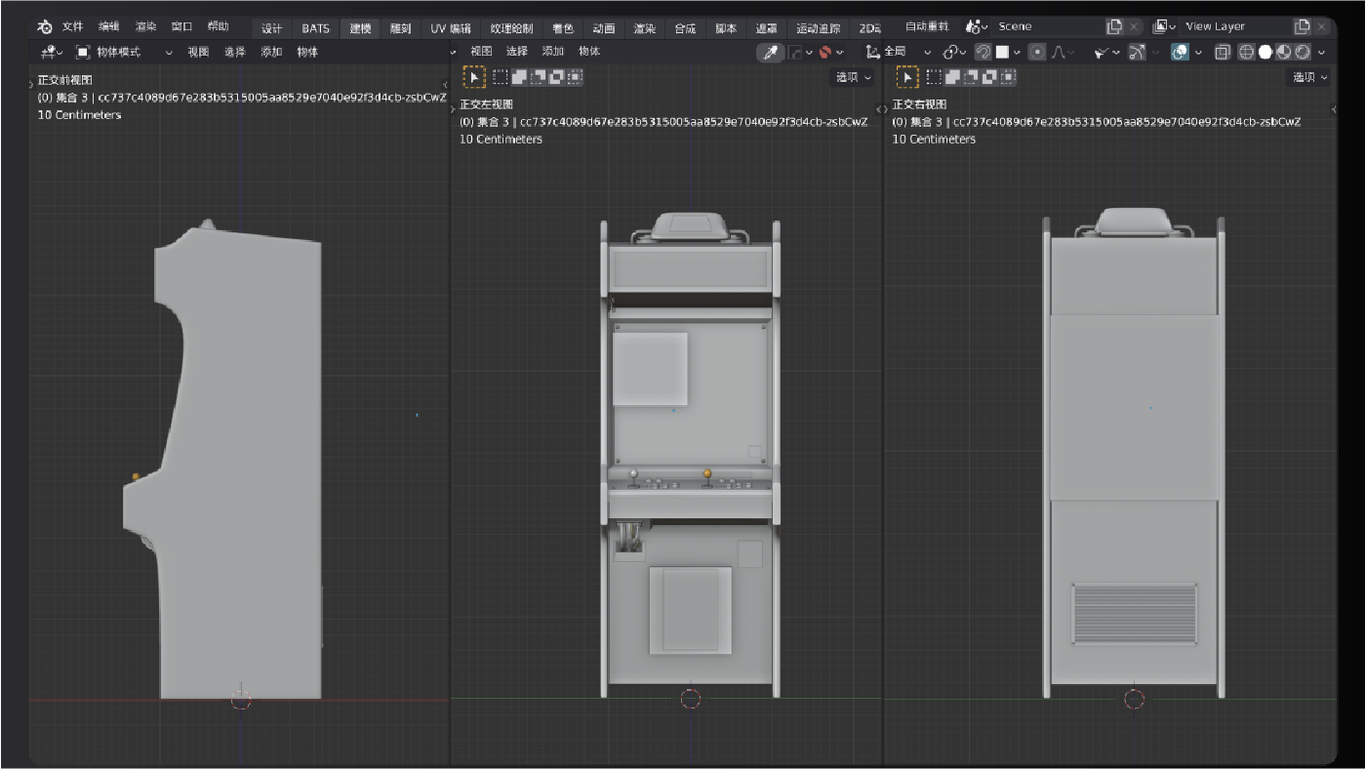
Task: Click the select box tool in middle viewport
Action: [474, 77]
